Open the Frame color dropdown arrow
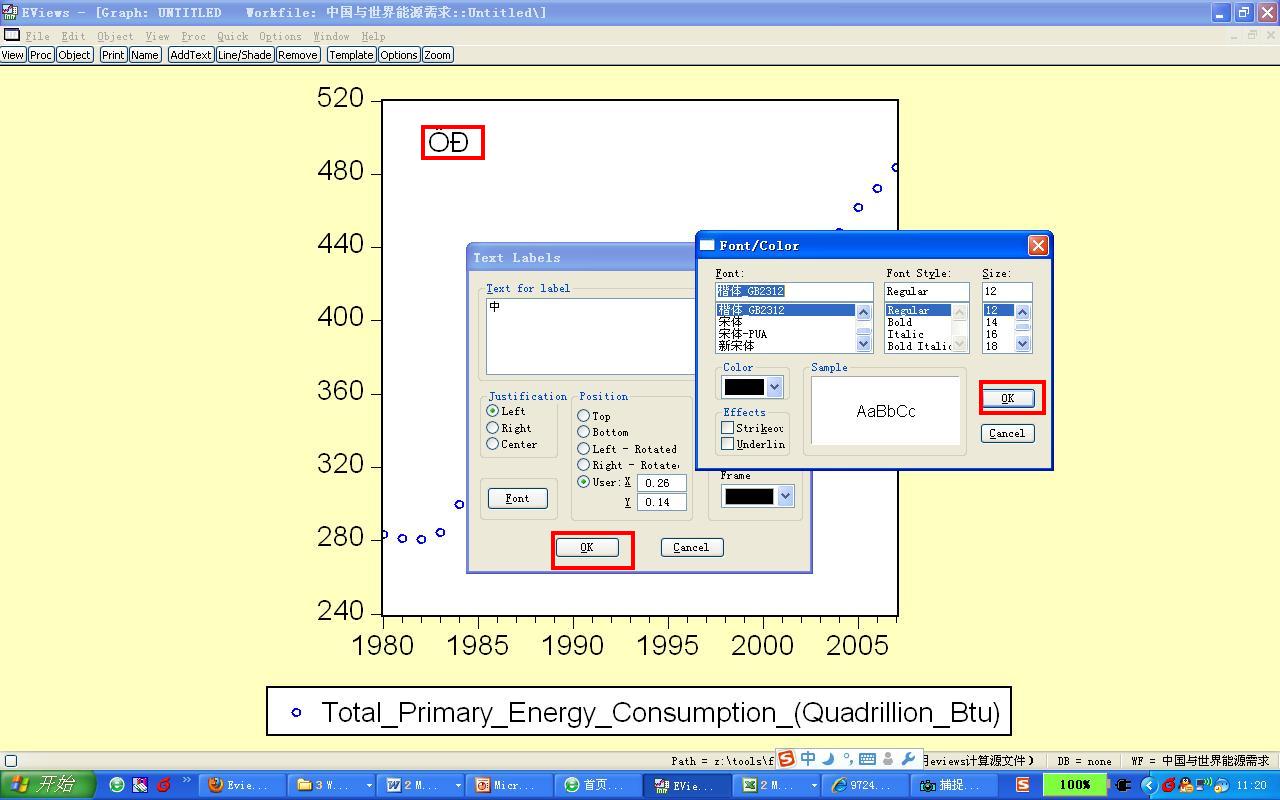 (786, 496)
